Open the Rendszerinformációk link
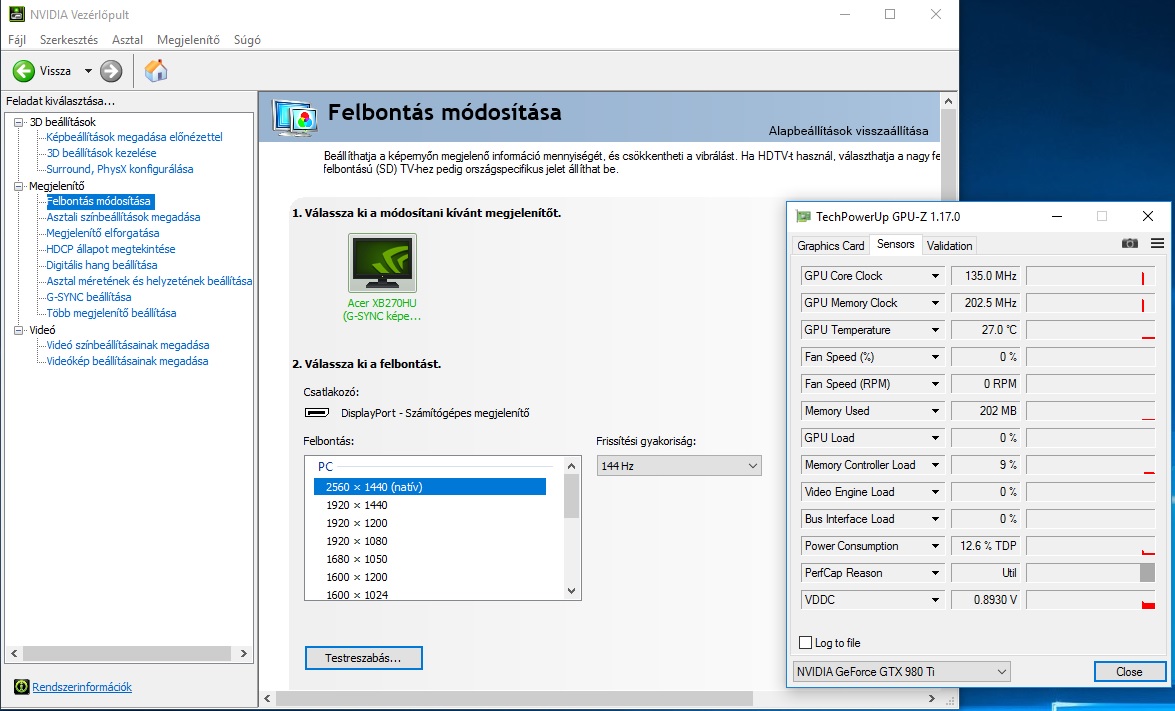The height and width of the screenshot is (711, 1175). (82, 687)
